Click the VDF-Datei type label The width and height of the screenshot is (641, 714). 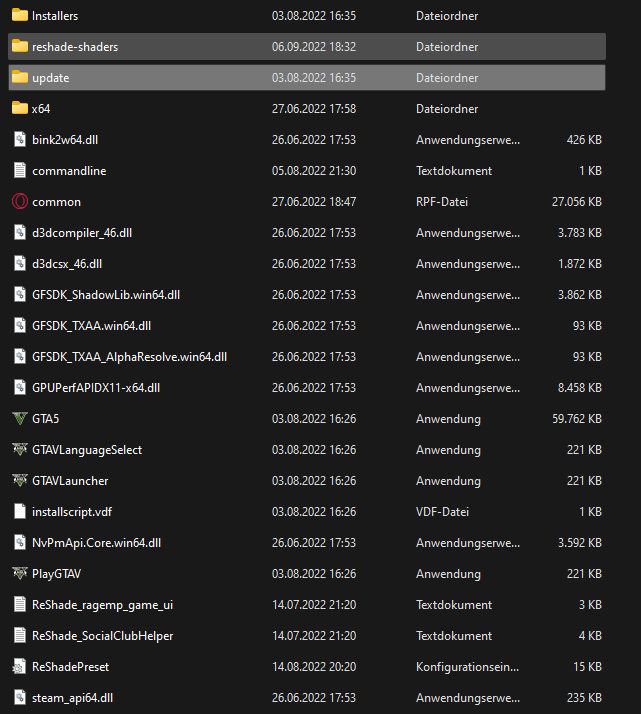pyautogui.click(x=443, y=512)
